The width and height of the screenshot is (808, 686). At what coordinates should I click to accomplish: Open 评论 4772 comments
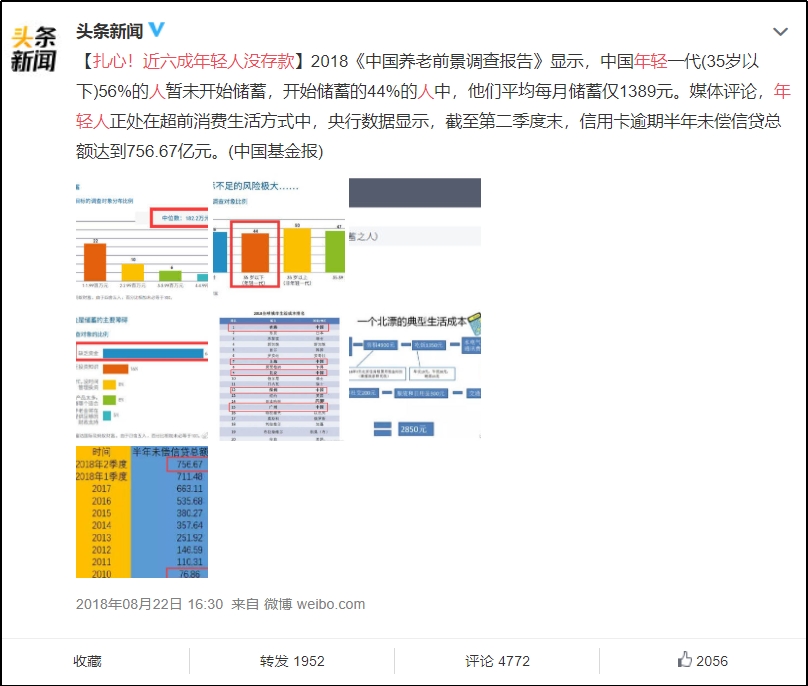(497, 661)
